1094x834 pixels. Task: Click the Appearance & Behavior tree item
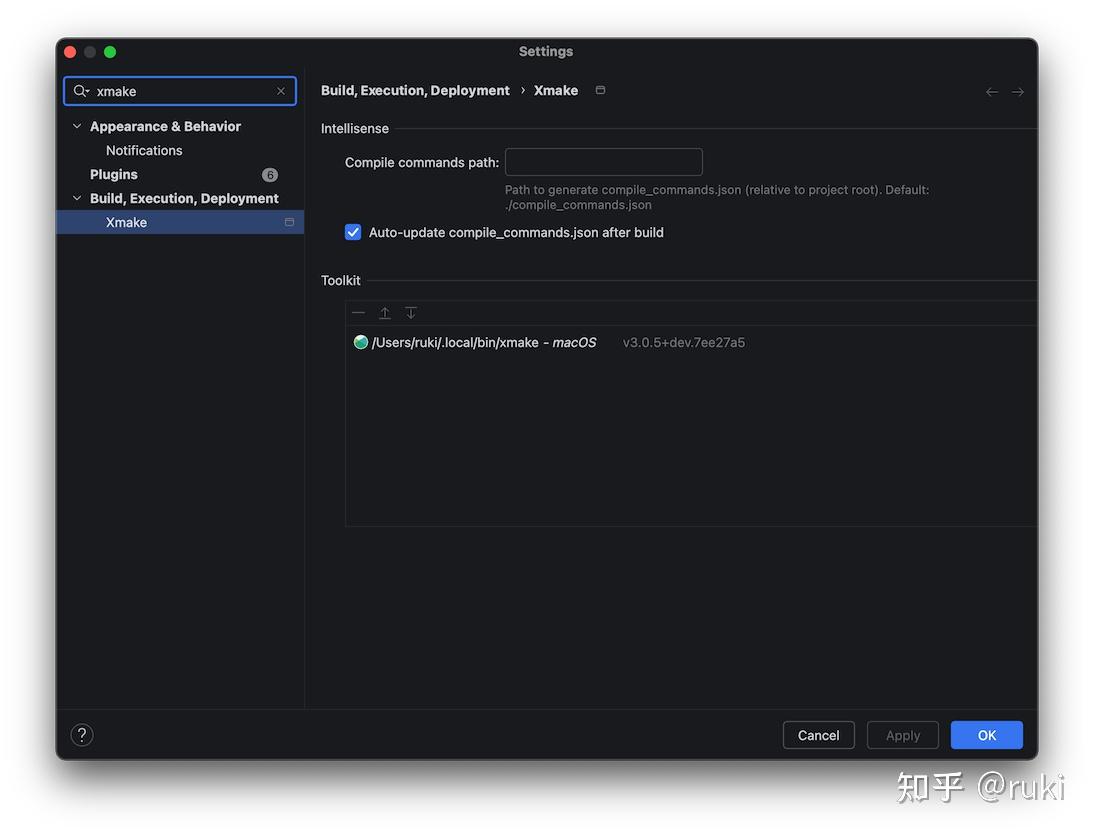click(165, 126)
